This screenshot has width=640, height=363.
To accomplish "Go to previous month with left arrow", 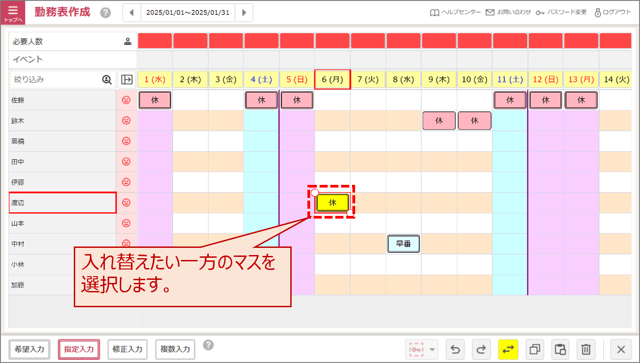I will [x=131, y=13].
